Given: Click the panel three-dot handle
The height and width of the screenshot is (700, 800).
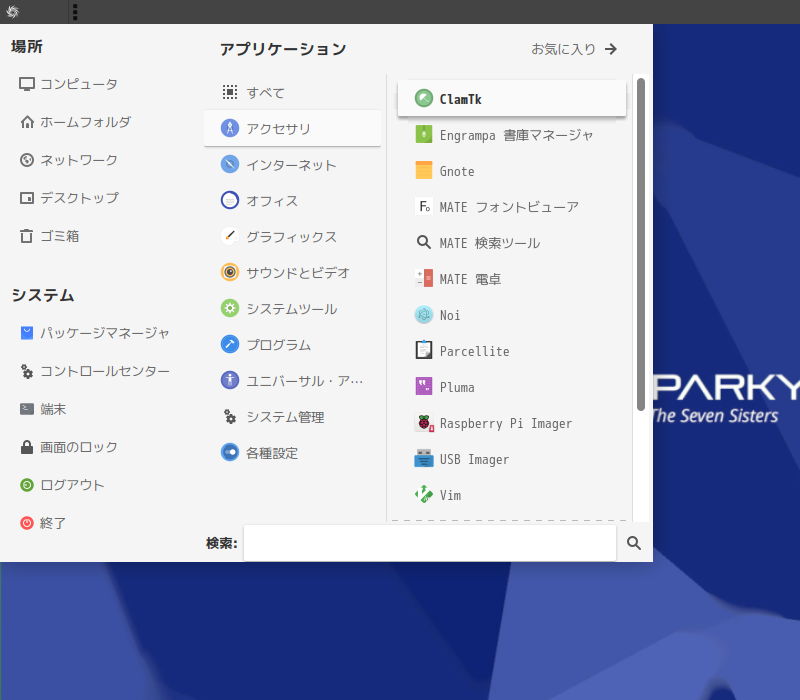Looking at the screenshot, I should [x=75, y=12].
